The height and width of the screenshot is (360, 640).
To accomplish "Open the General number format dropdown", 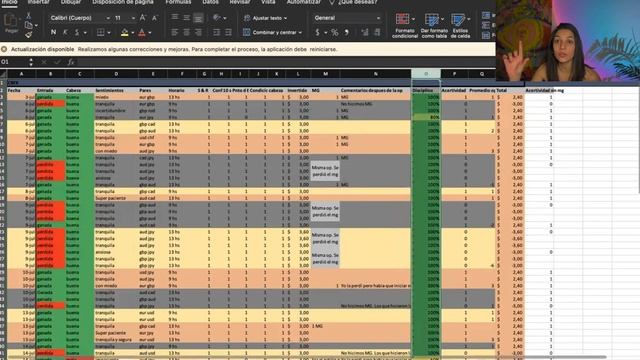I will point(347,18).
